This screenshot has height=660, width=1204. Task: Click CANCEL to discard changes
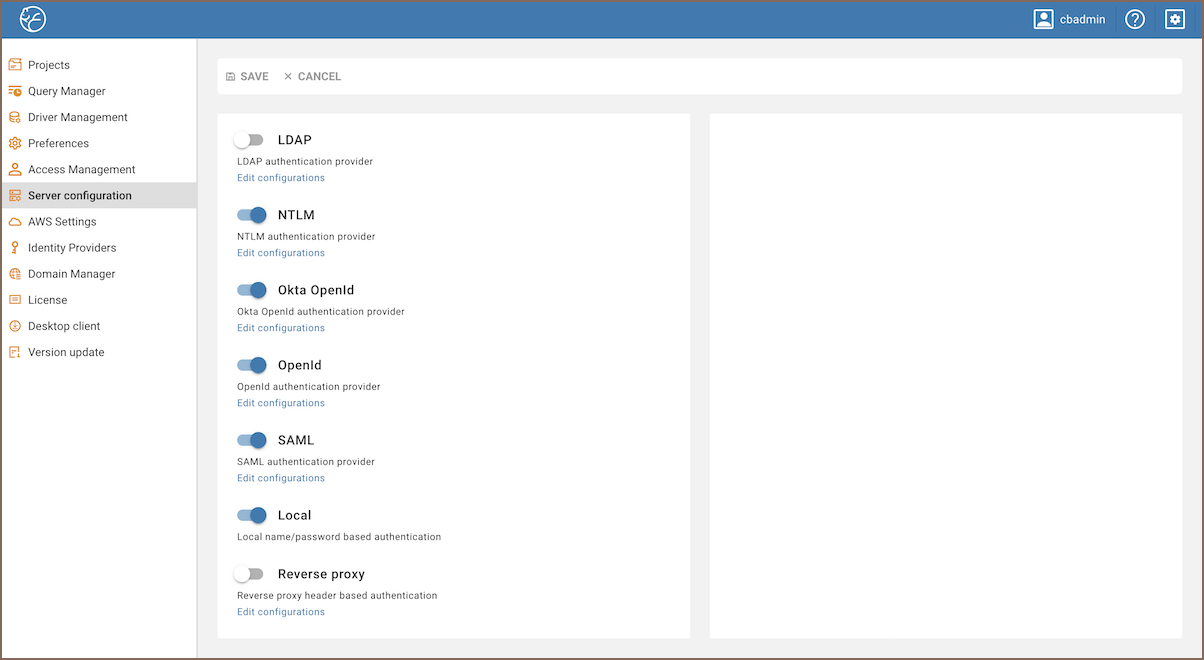312,76
